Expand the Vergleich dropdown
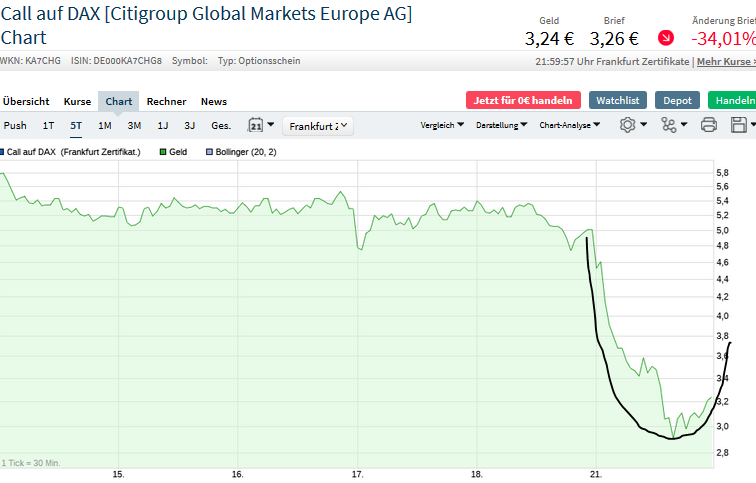The height and width of the screenshot is (483, 756). point(441,126)
